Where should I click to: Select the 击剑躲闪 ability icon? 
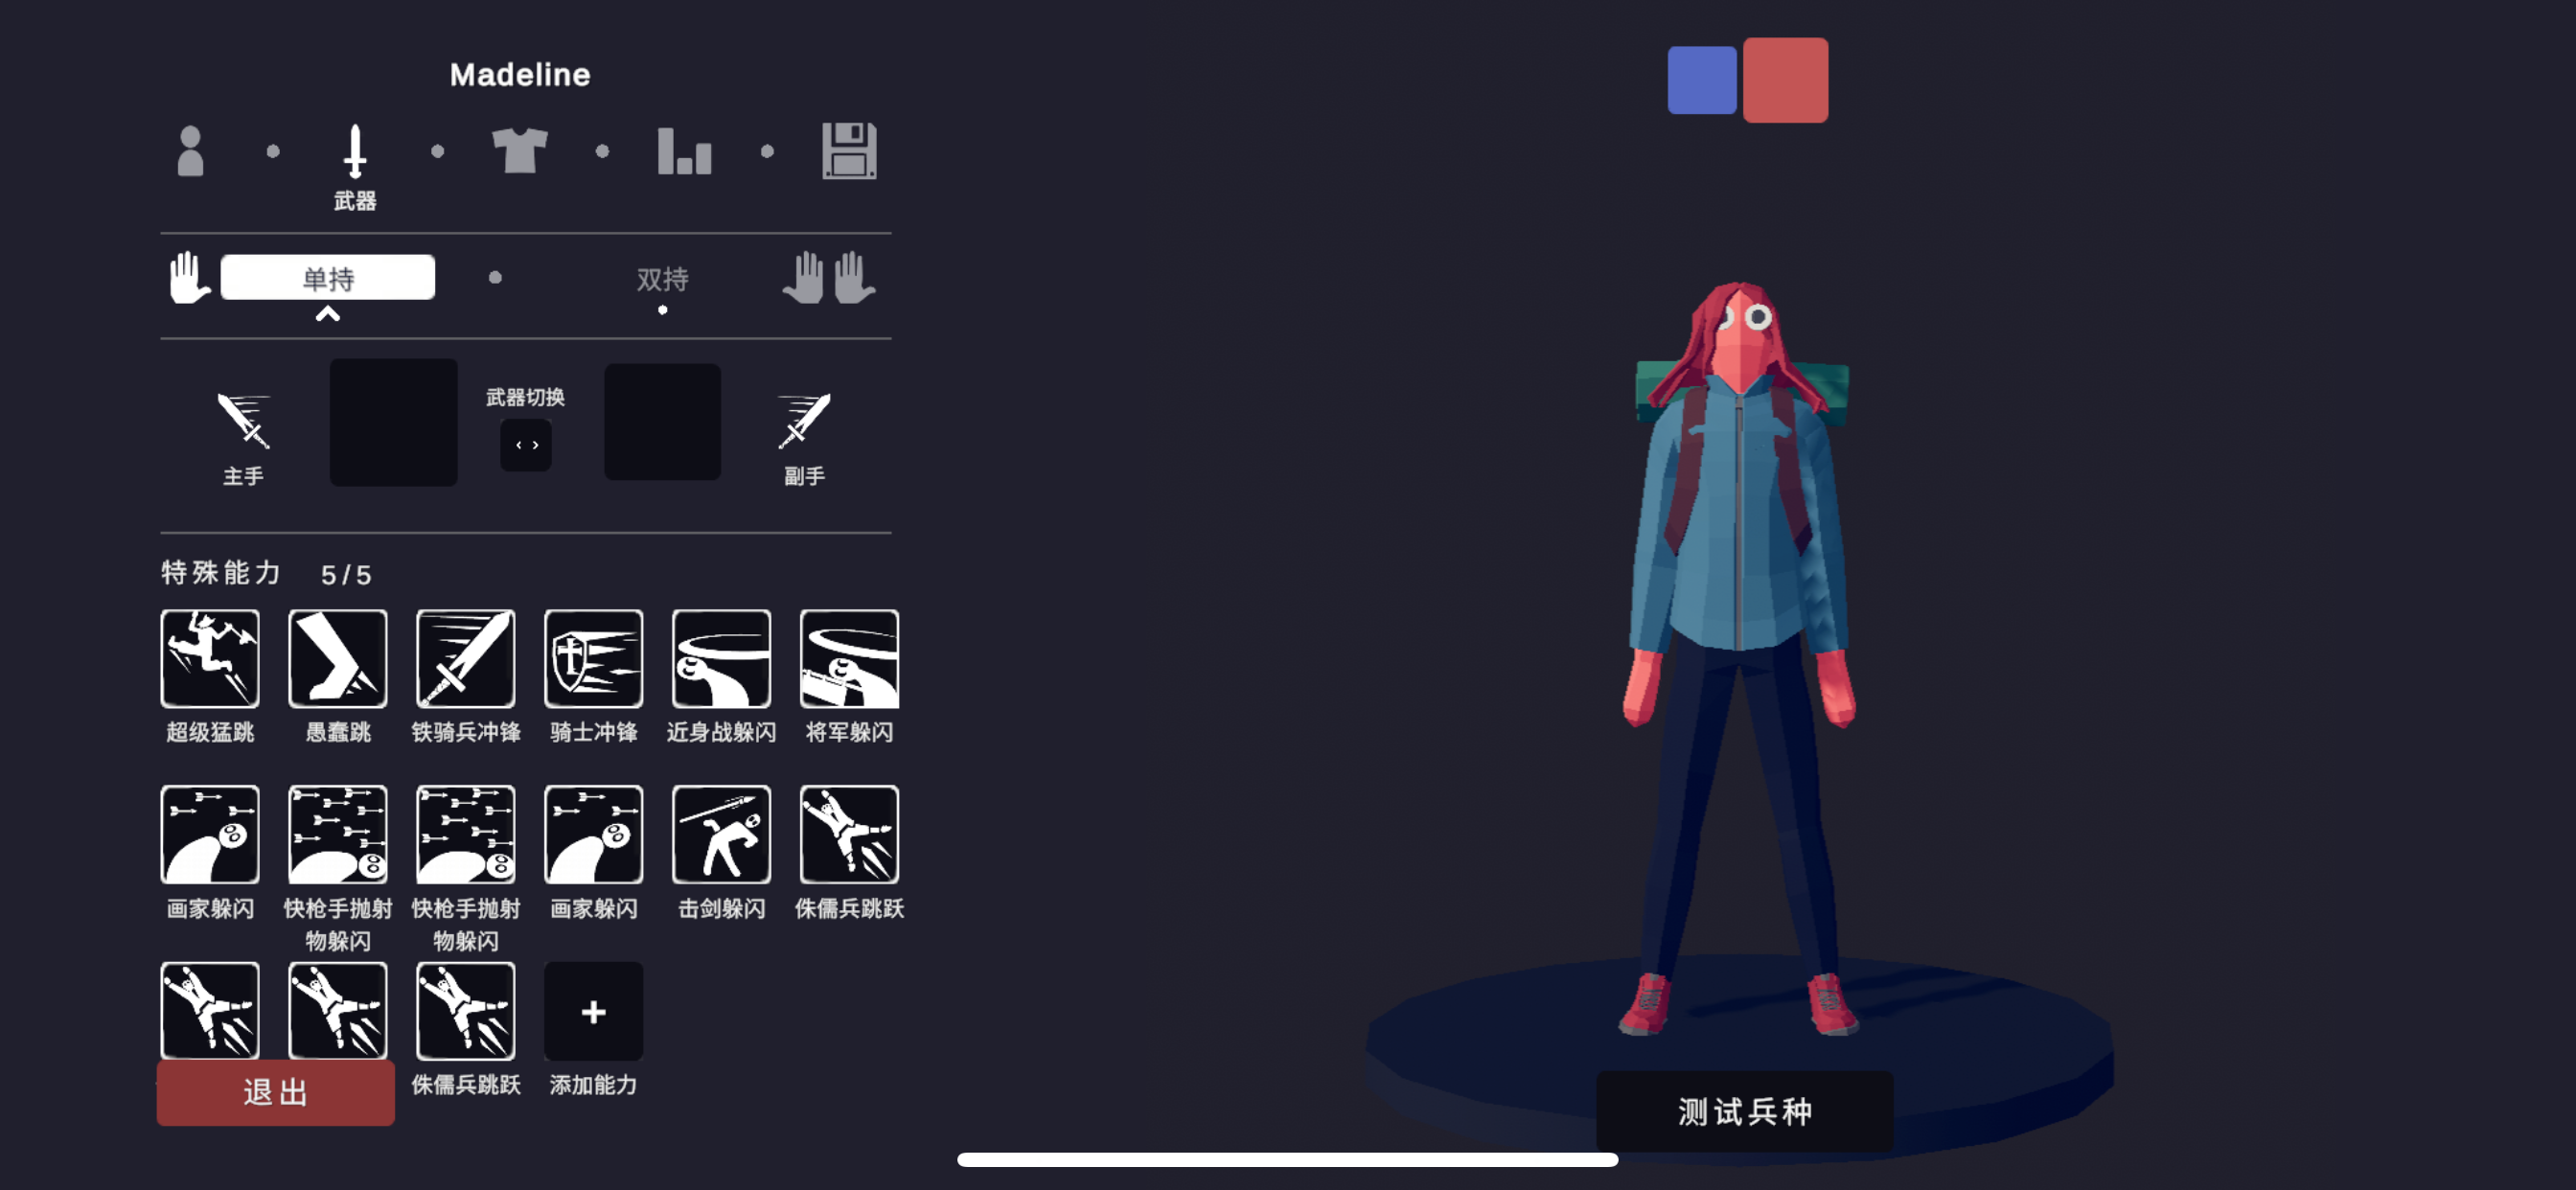[722, 835]
